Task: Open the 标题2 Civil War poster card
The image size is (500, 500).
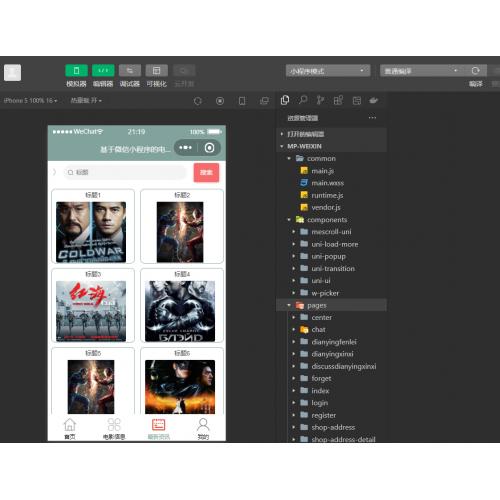Action: (182, 226)
